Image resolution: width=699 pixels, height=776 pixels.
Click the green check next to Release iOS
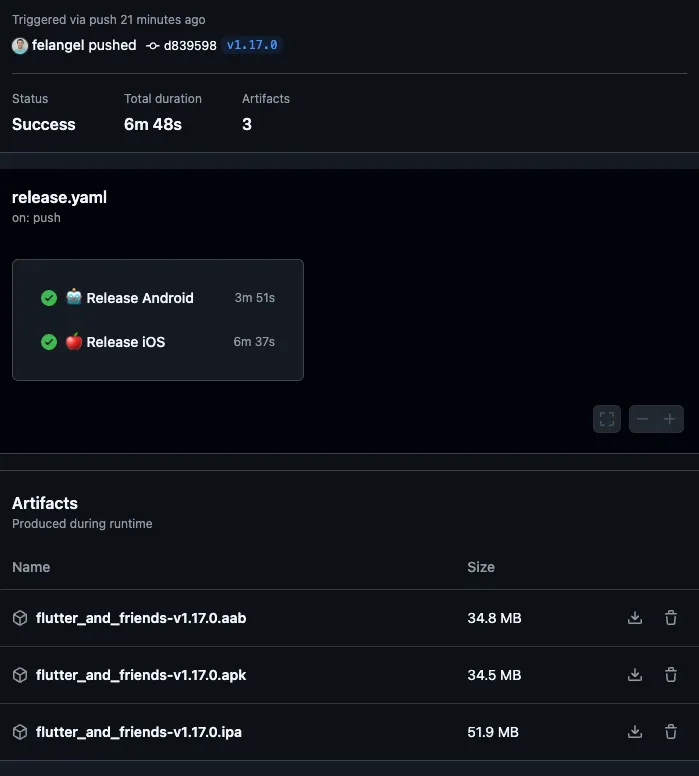49,342
